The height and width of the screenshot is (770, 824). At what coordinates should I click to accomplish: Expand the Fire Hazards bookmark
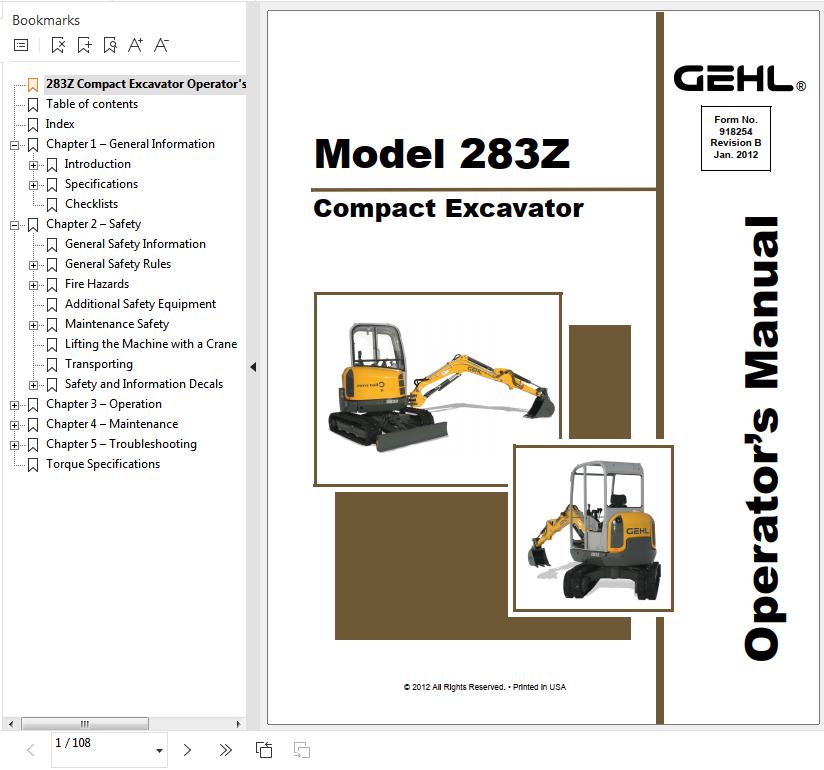(x=33, y=285)
